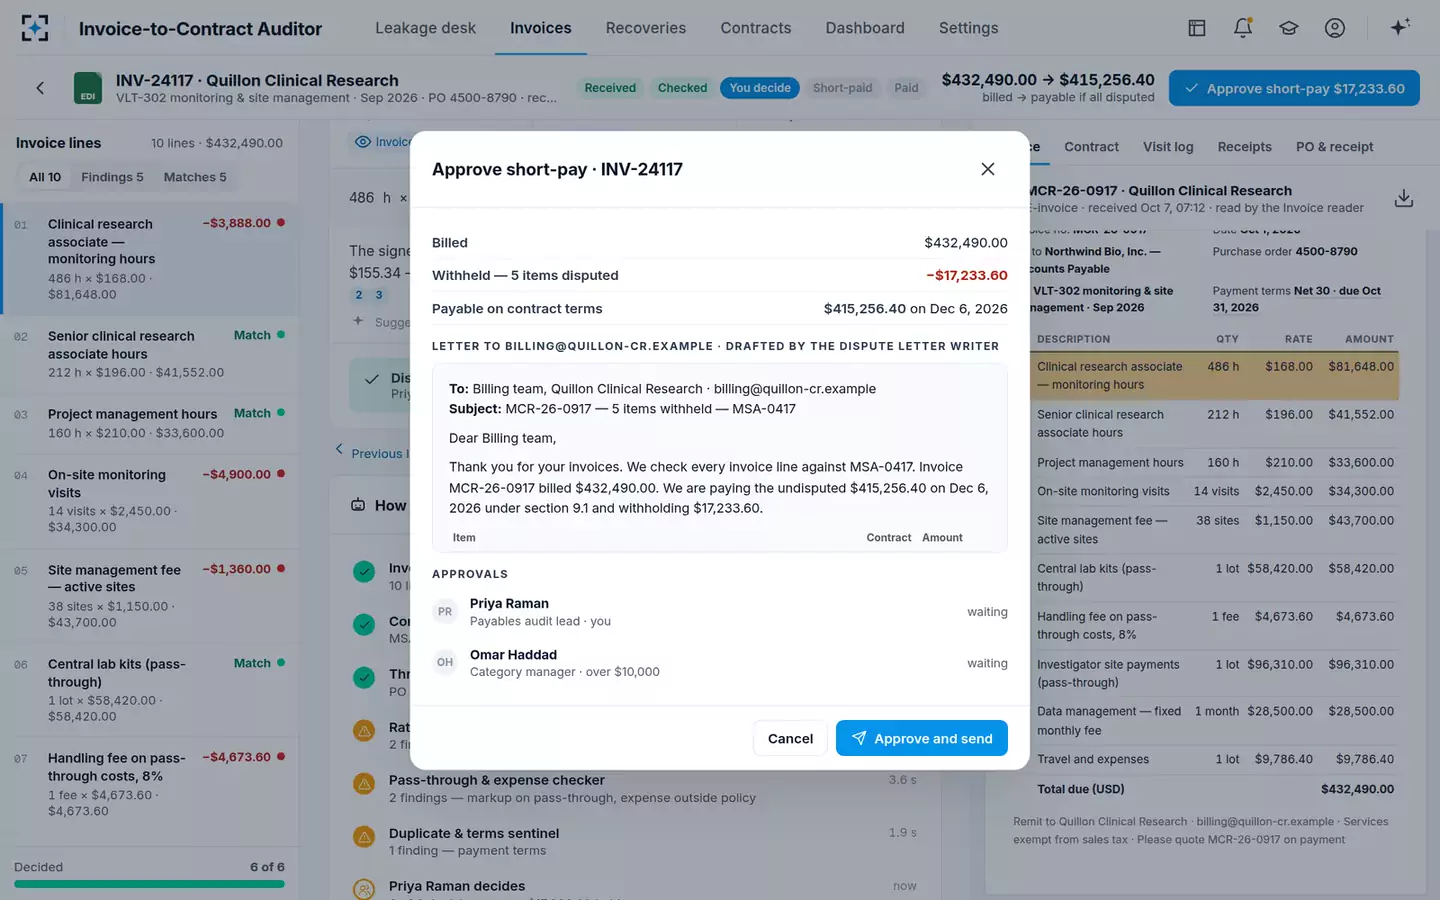Click citation chip 3 under the finding
1440x900 pixels.
click(x=378, y=295)
